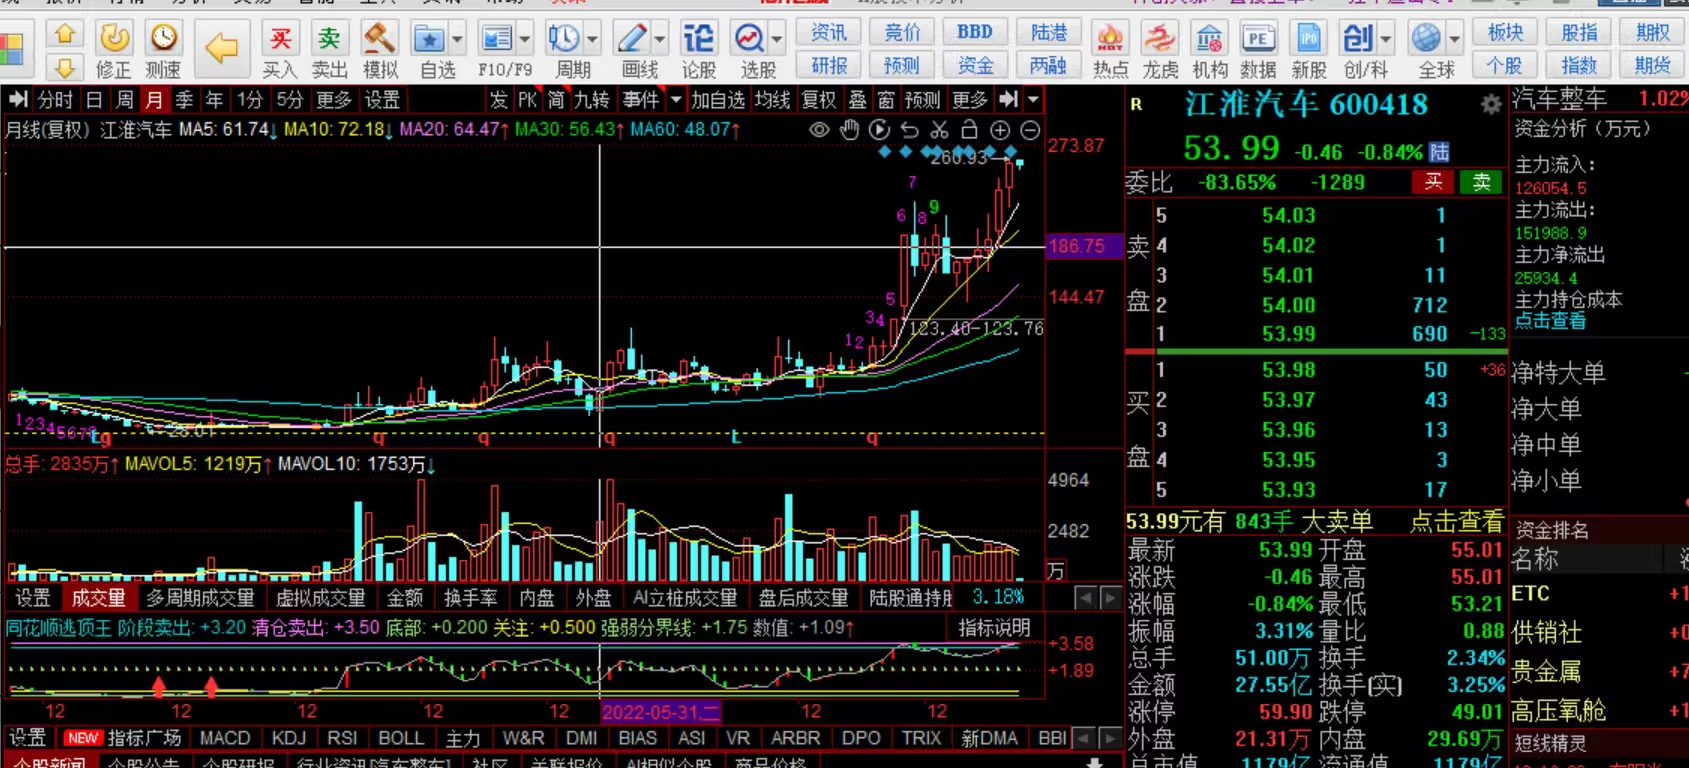Screen dimensions: 1689x768
Task: Select the 换手率 turnover rate tab
Action: click(x=470, y=598)
